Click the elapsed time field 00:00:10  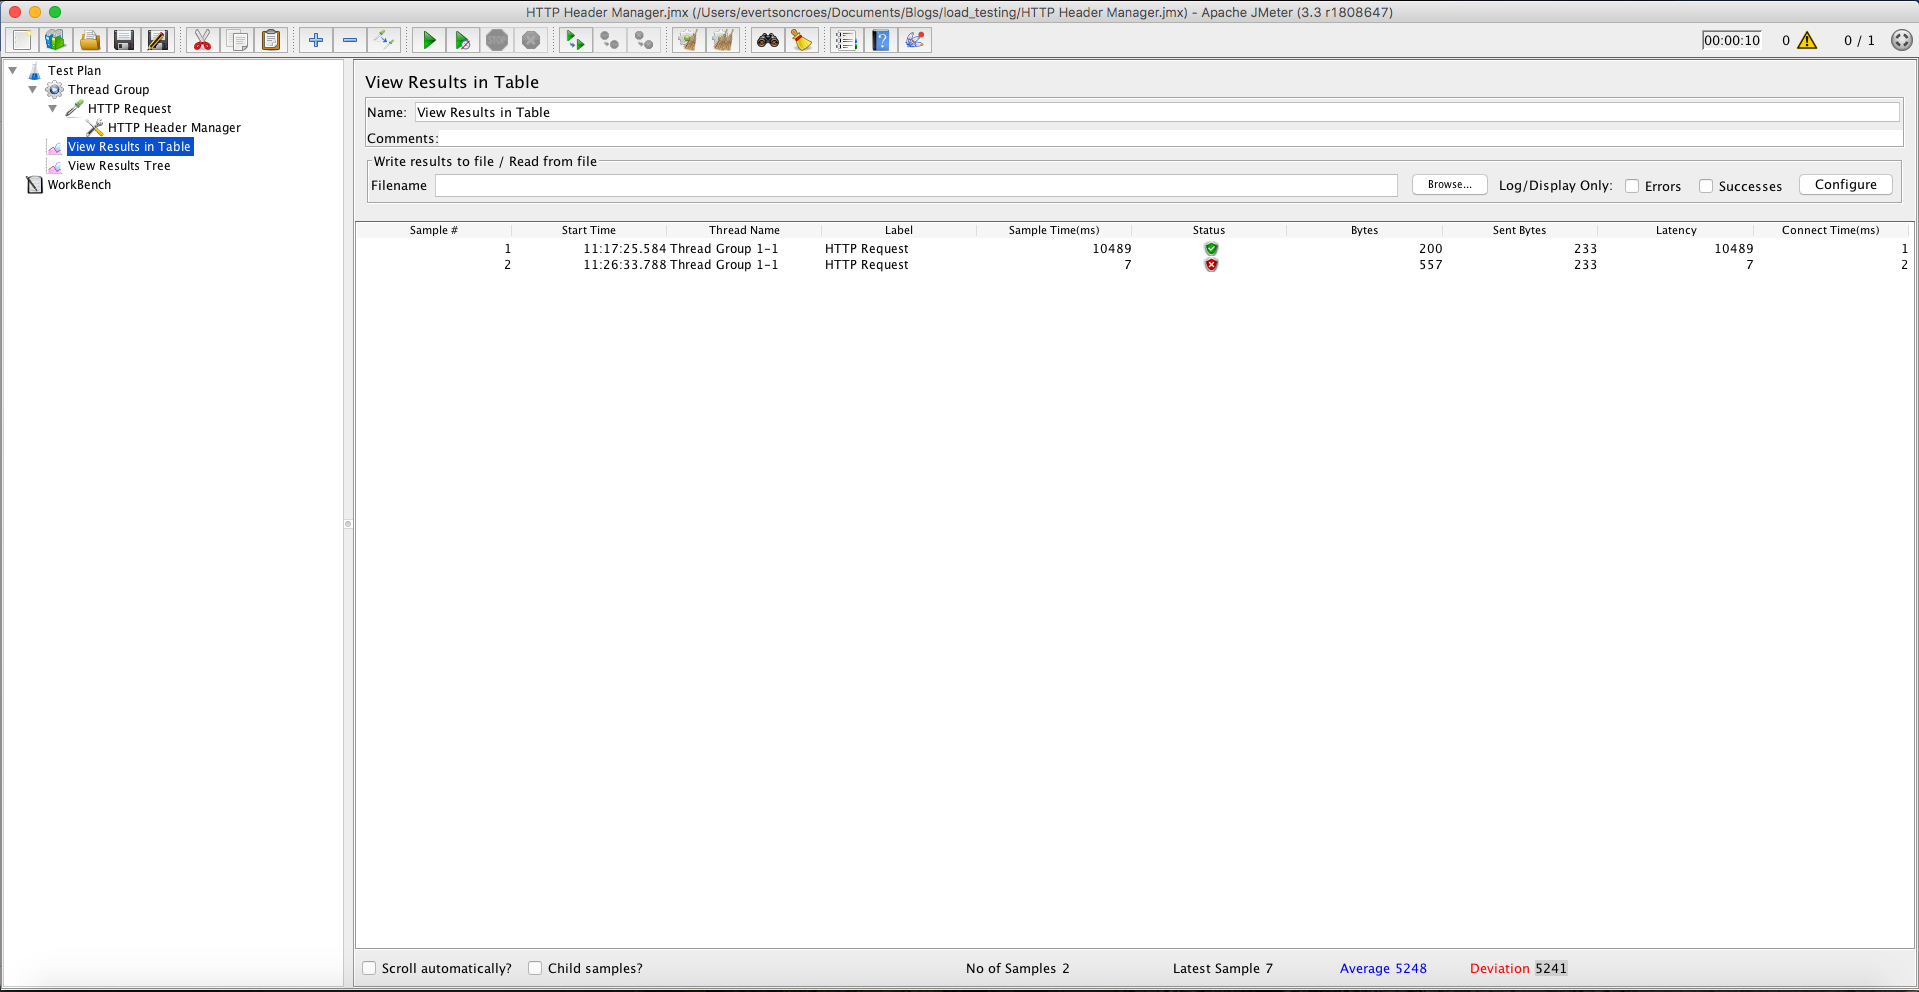point(1732,40)
